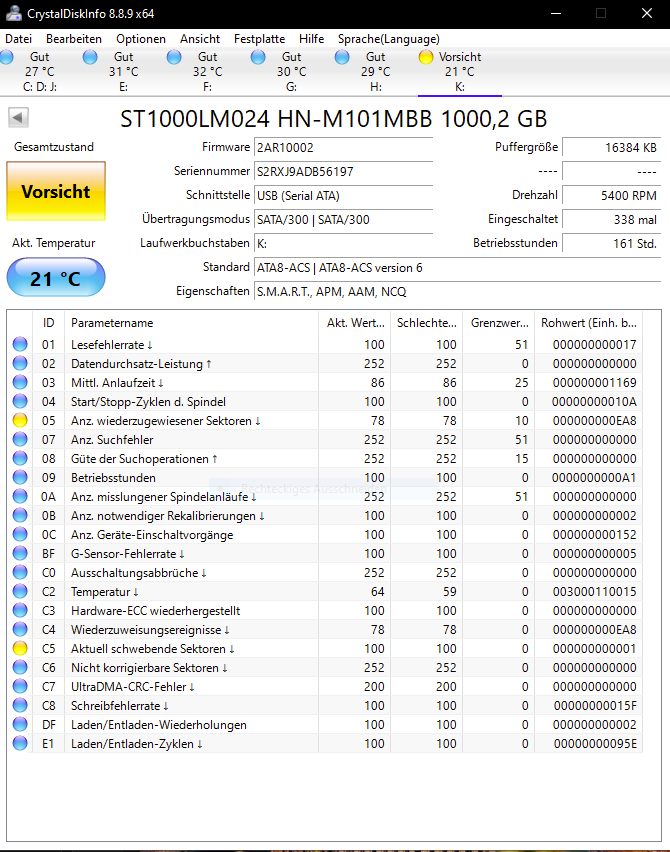670x852 pixels.
Task: Select the Aktuell schwebende Sektoren row text
Action: point(153,649)
